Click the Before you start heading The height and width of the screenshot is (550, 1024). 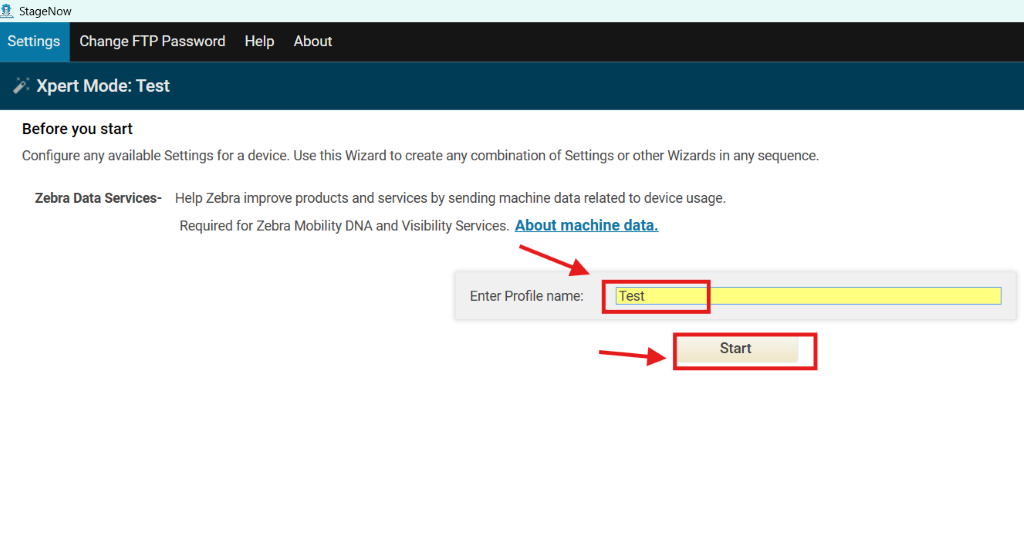[77, 129]
